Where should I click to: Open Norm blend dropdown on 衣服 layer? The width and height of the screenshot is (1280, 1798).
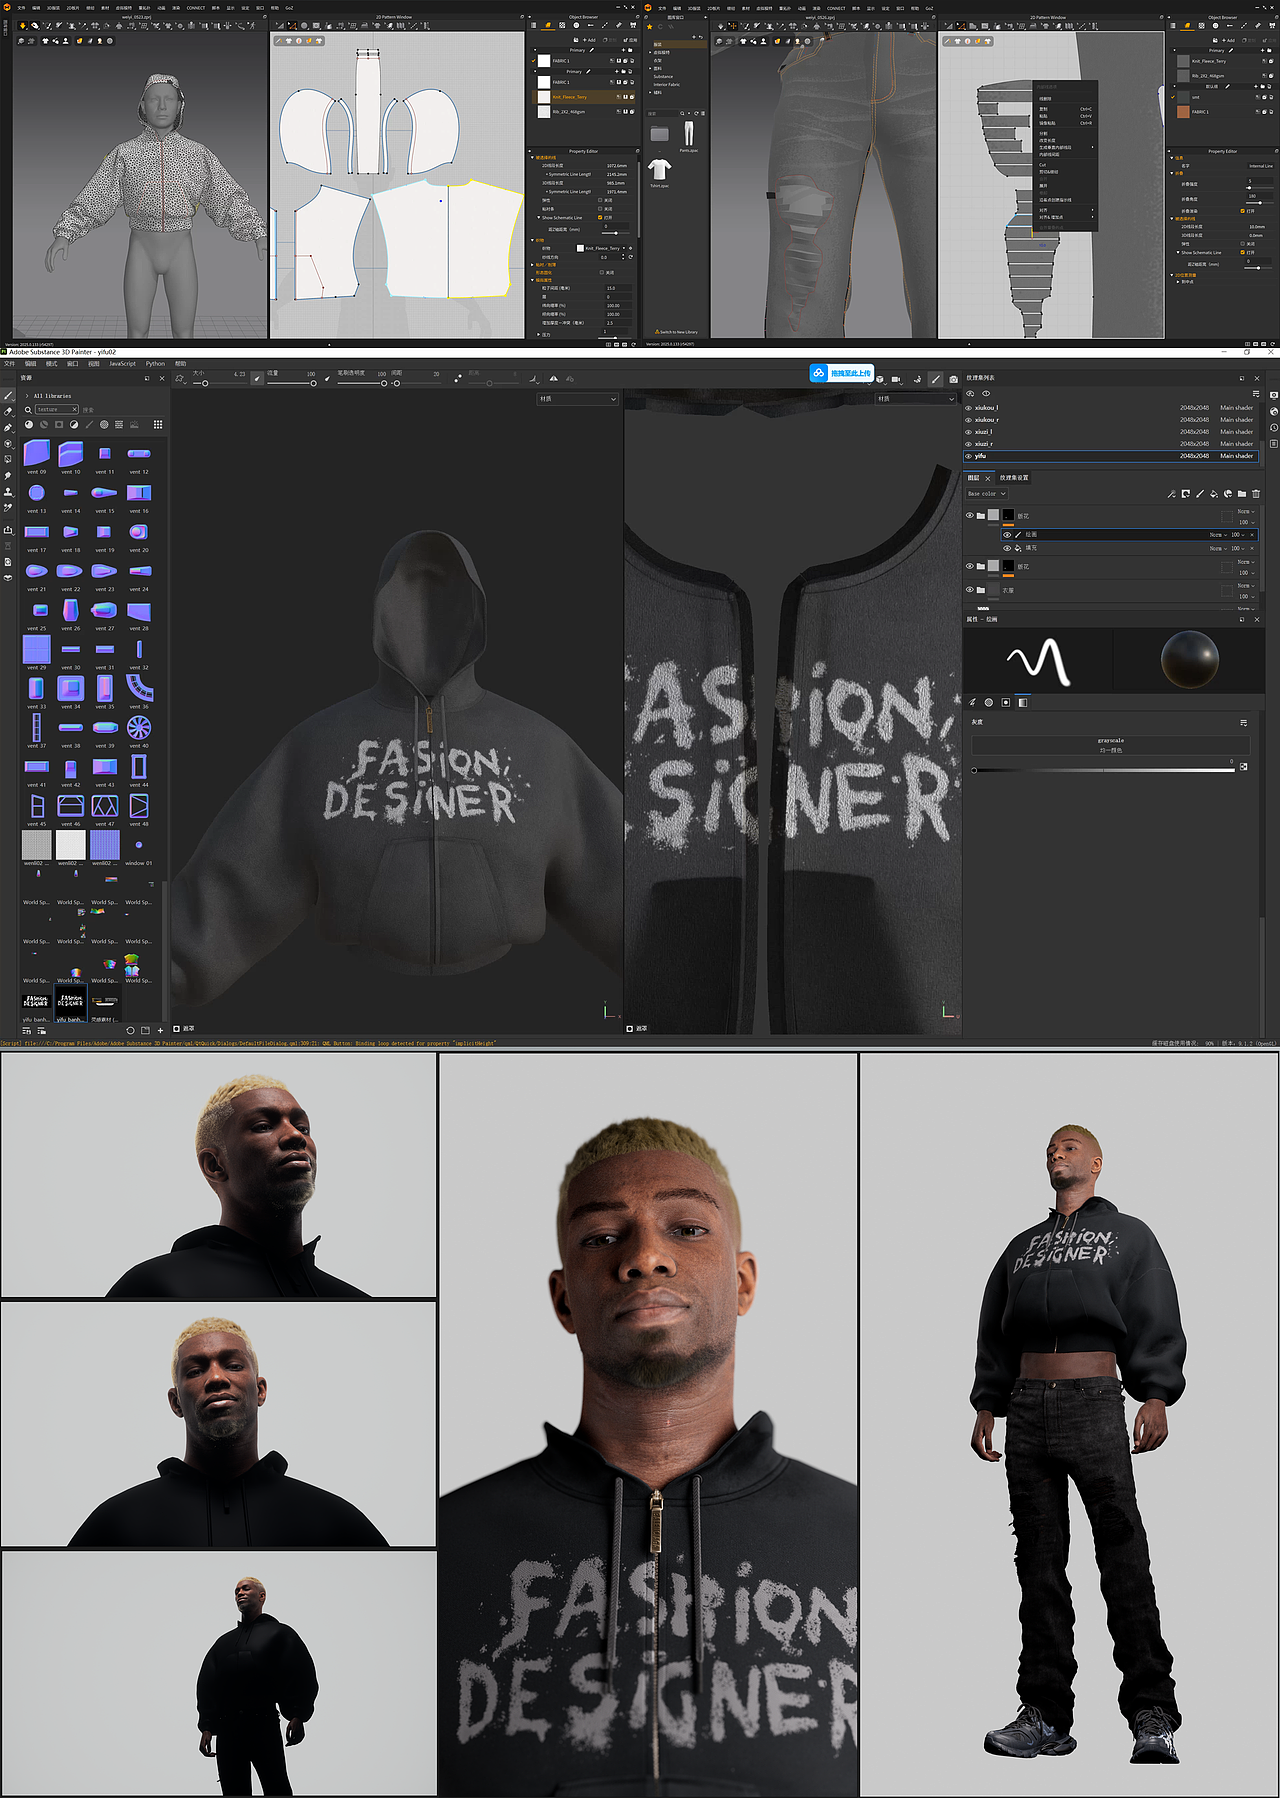pos(1245,586)
